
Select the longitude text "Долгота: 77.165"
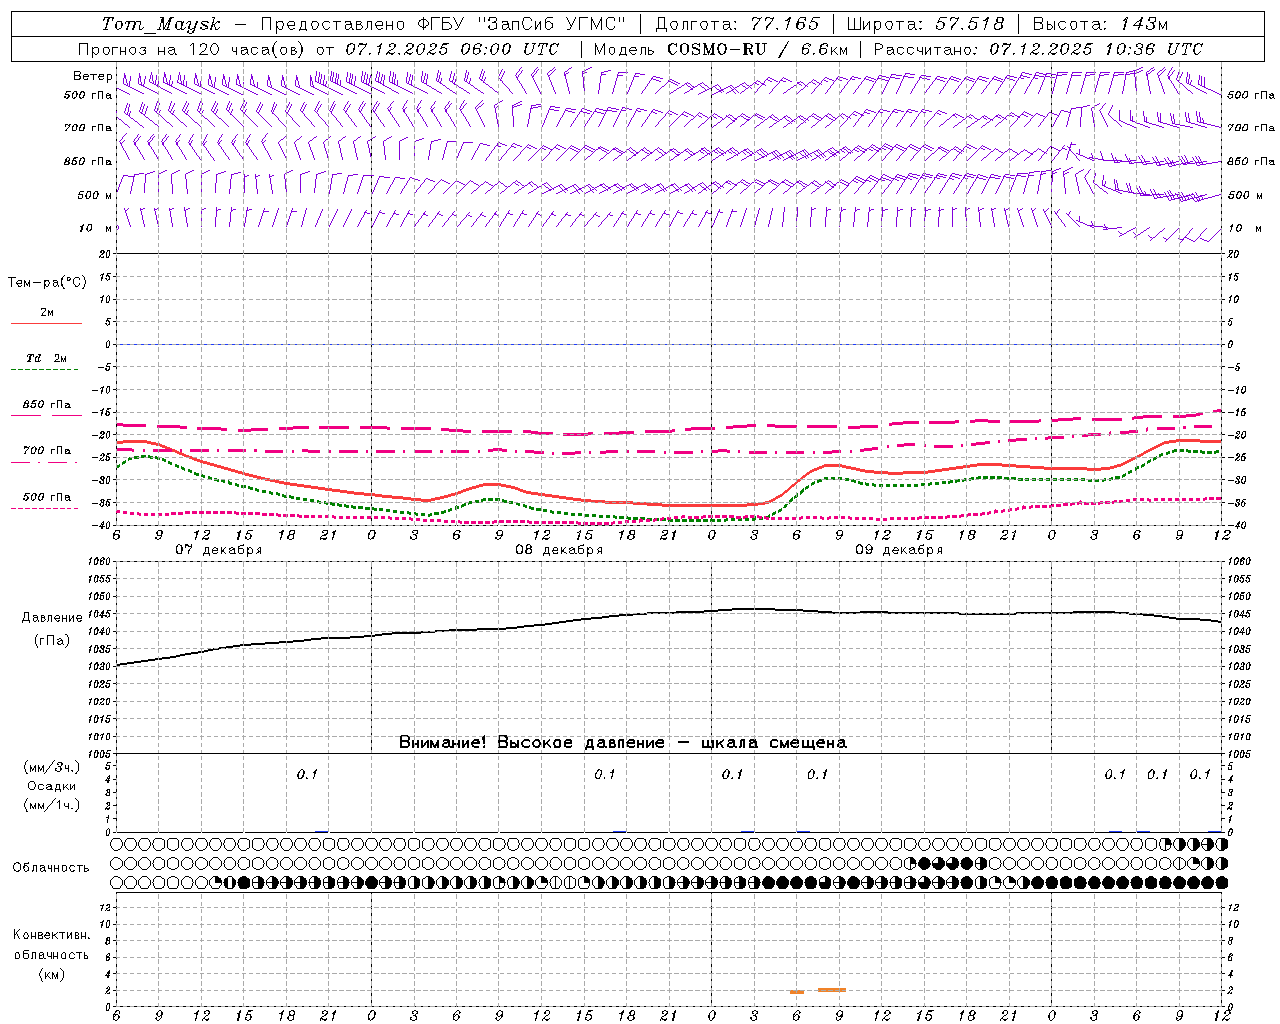tap(737, 24)
